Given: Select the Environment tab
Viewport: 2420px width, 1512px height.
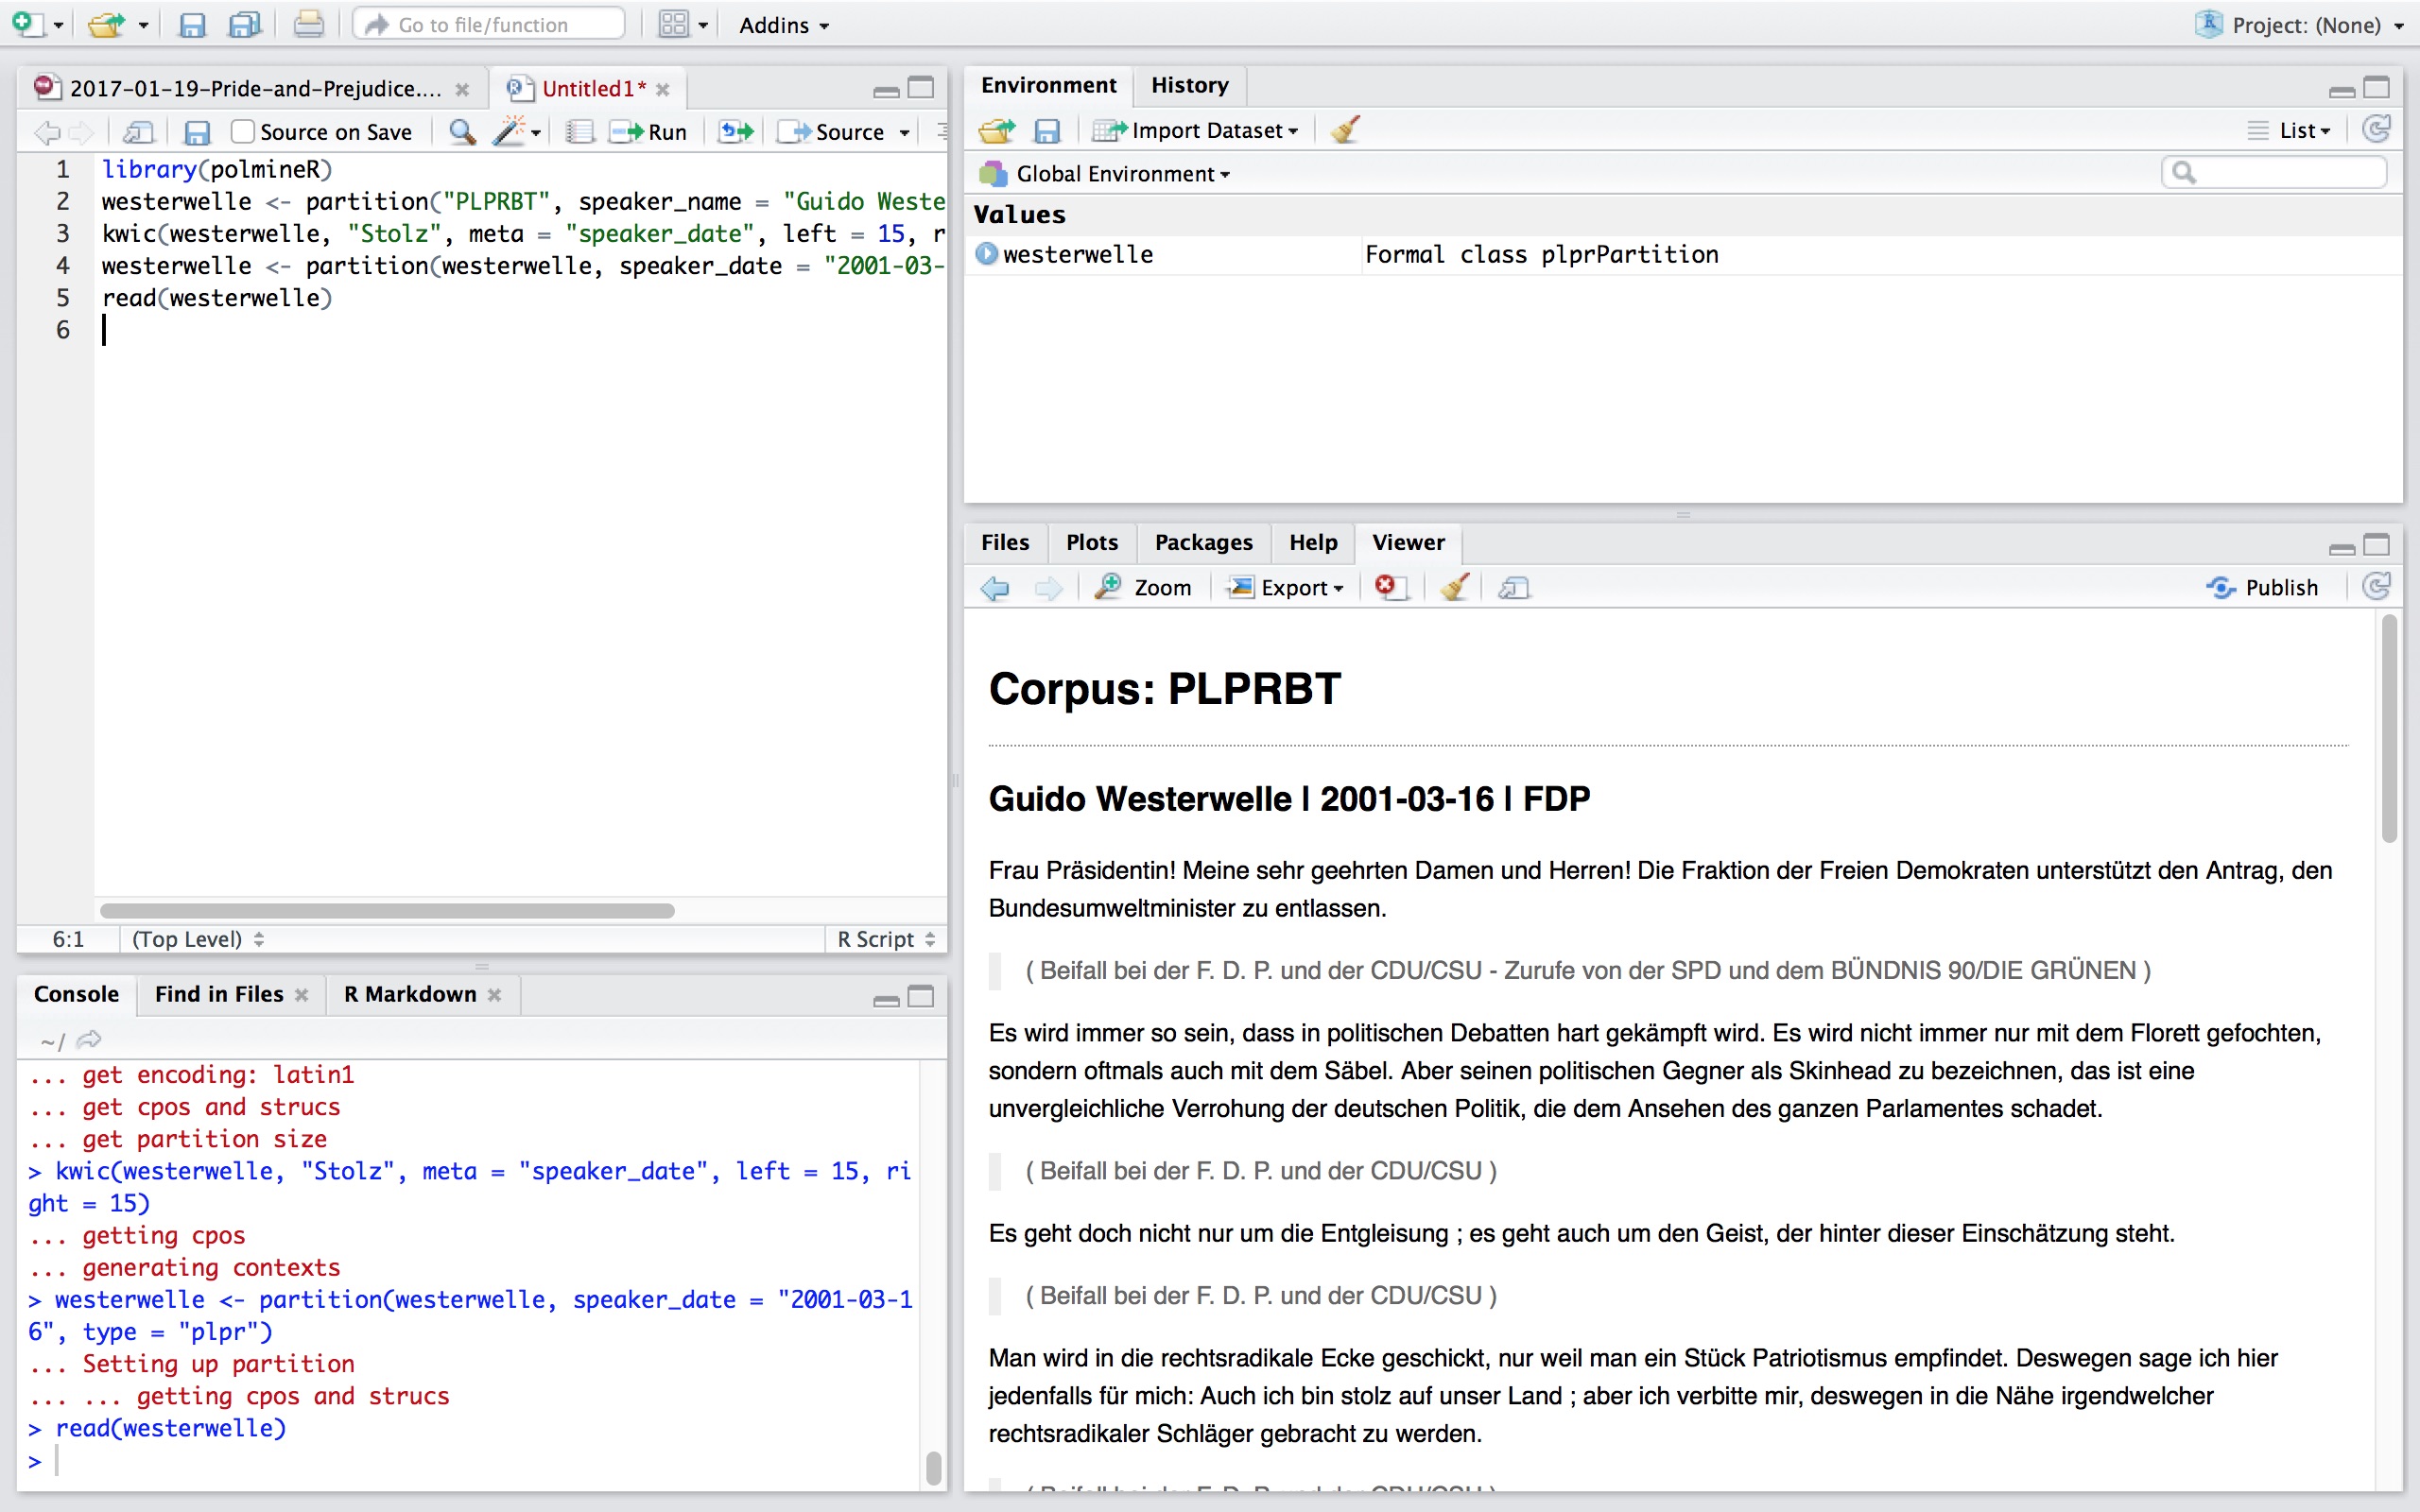Looking at the screenshot, I should click(1047, 83).
